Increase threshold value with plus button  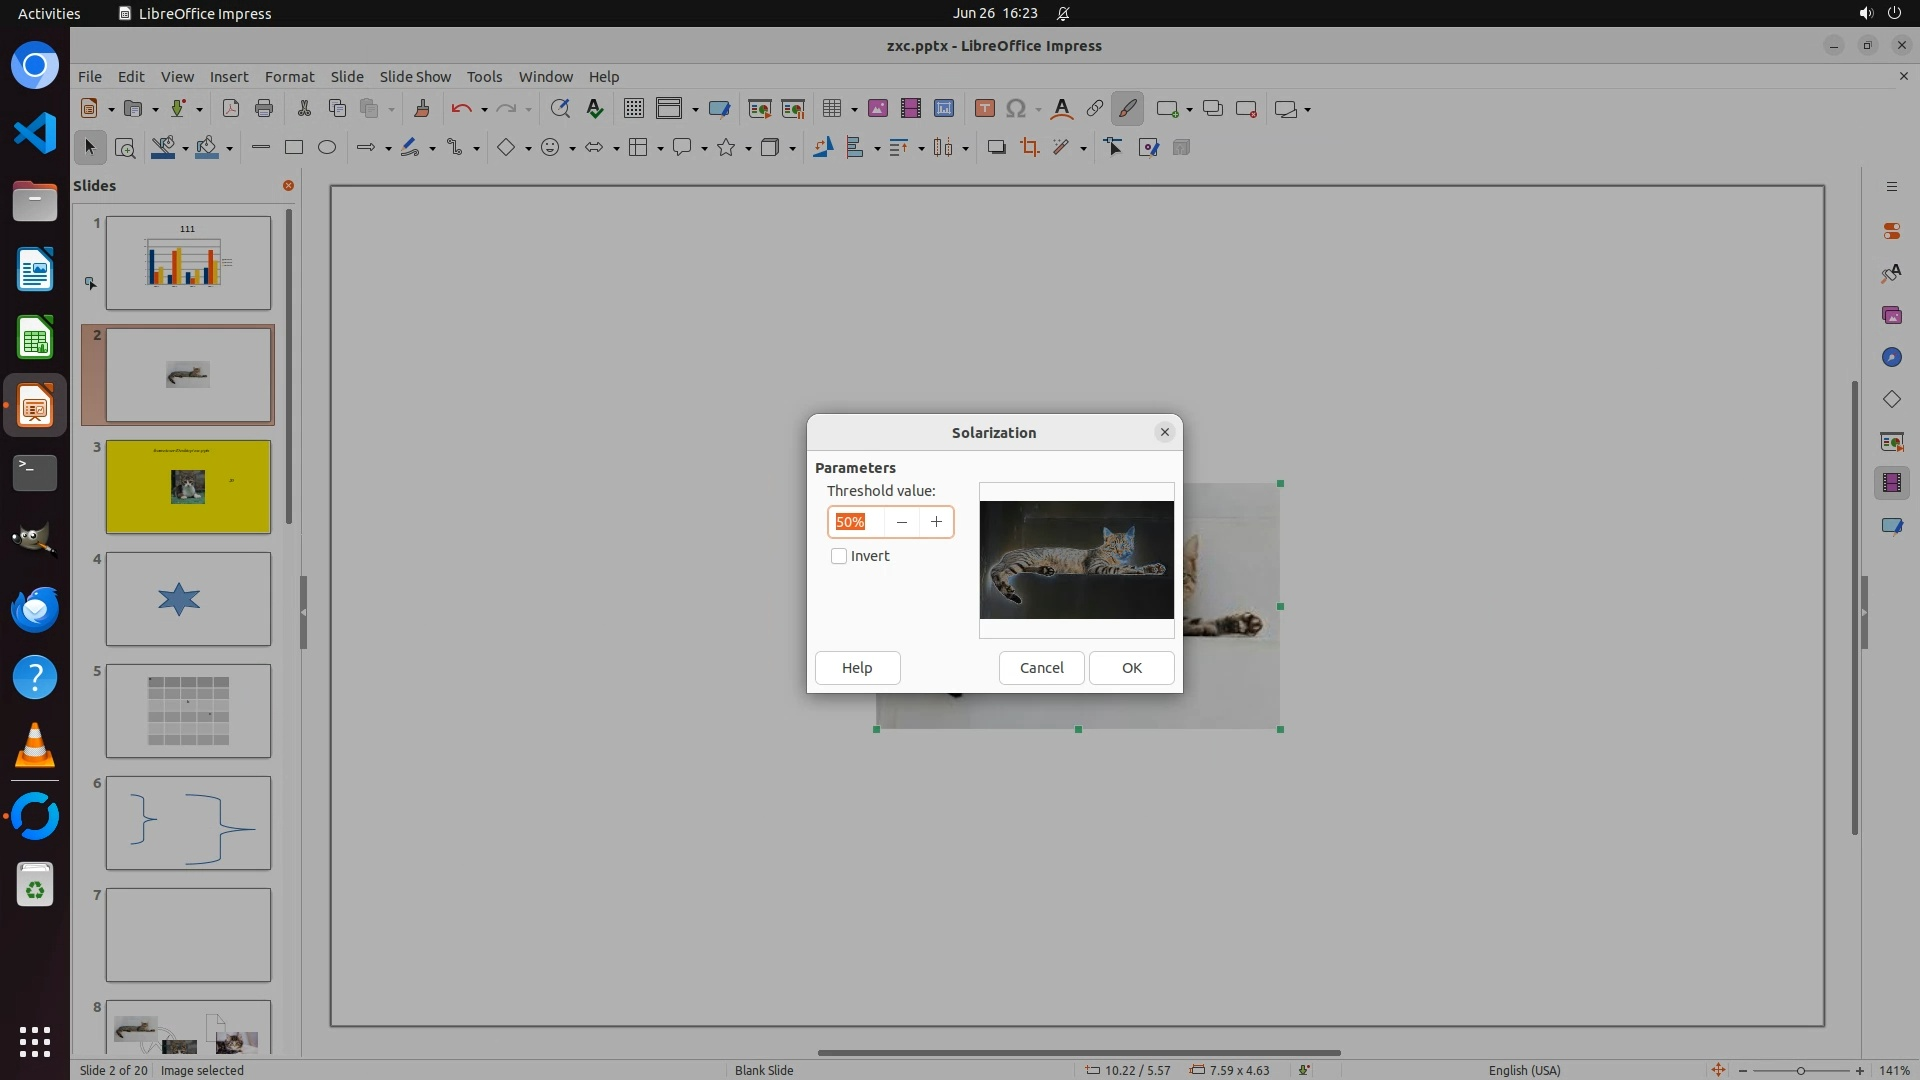936,522
